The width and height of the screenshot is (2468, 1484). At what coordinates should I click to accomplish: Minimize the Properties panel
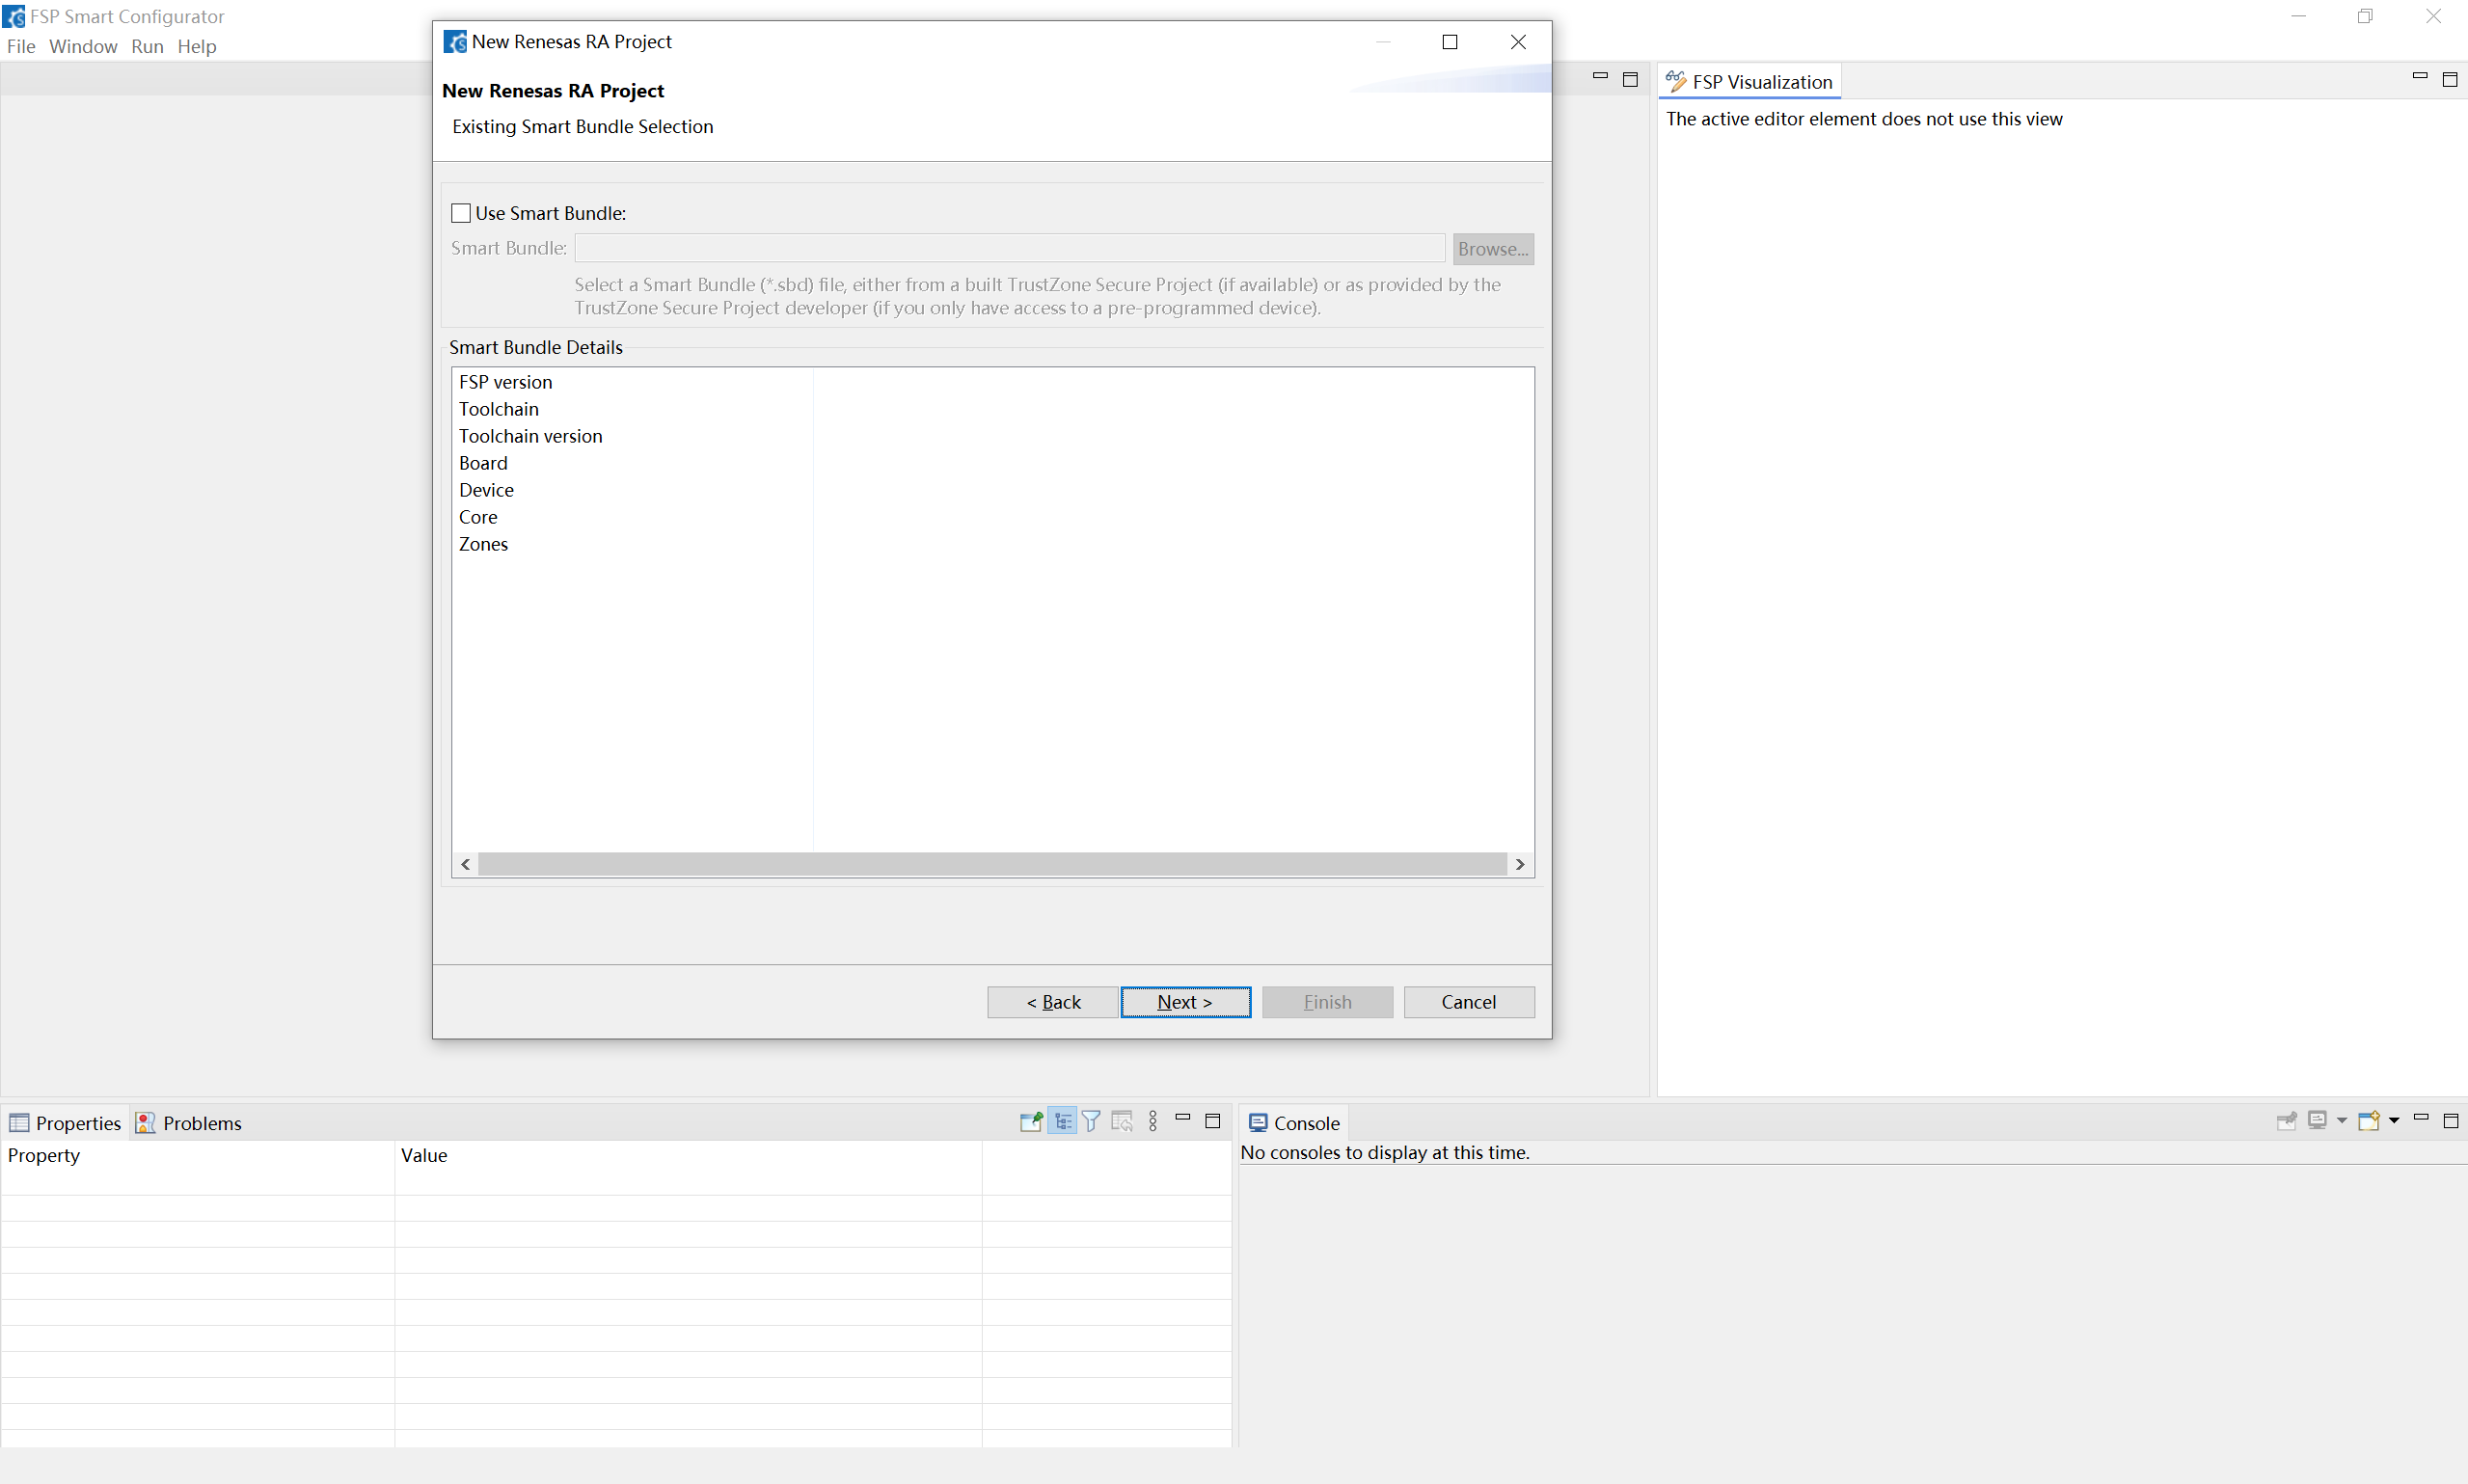click(1183, 1118)
